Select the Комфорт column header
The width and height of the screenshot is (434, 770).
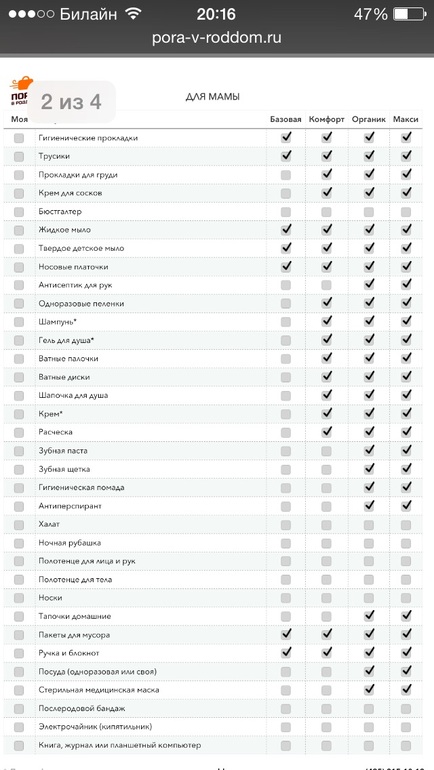click(x=326, y=119)
